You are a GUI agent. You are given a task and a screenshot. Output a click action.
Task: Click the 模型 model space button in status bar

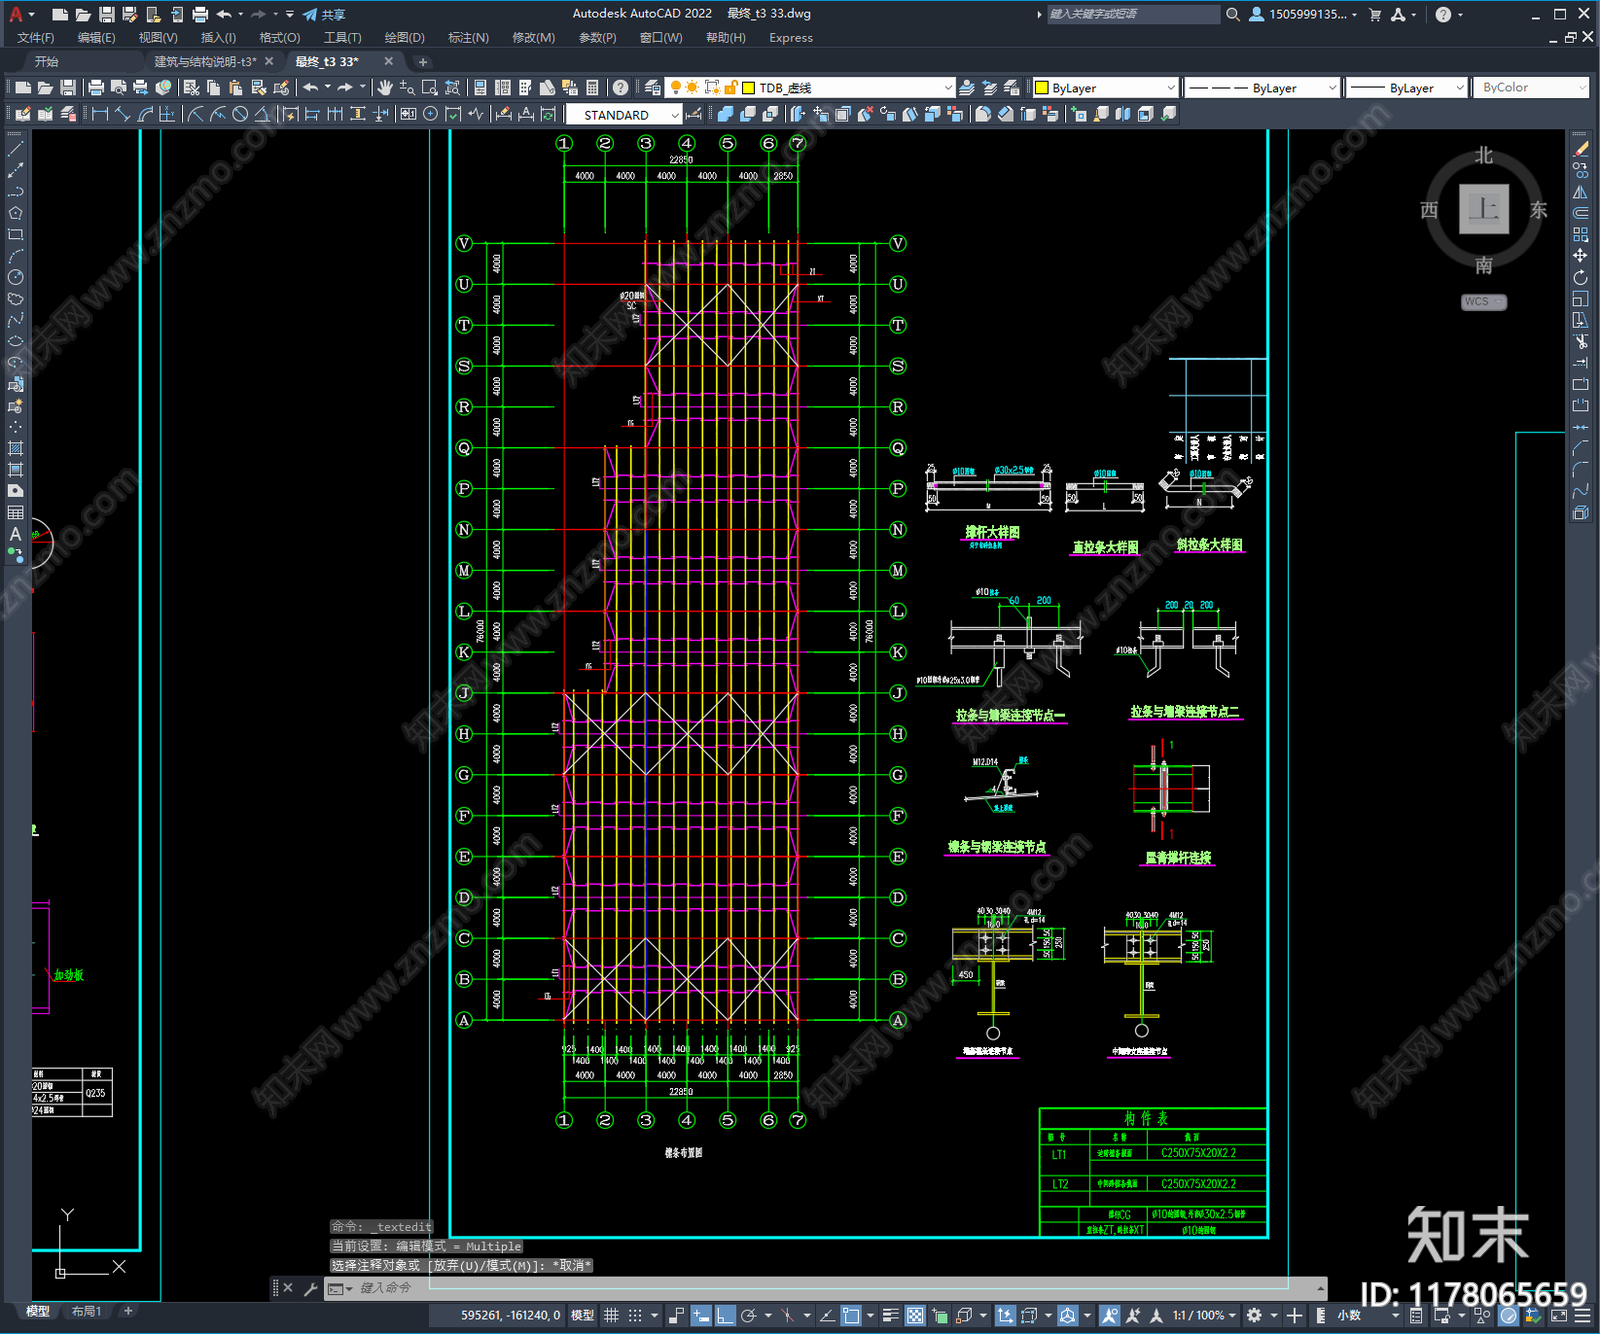coord(582,1315)
